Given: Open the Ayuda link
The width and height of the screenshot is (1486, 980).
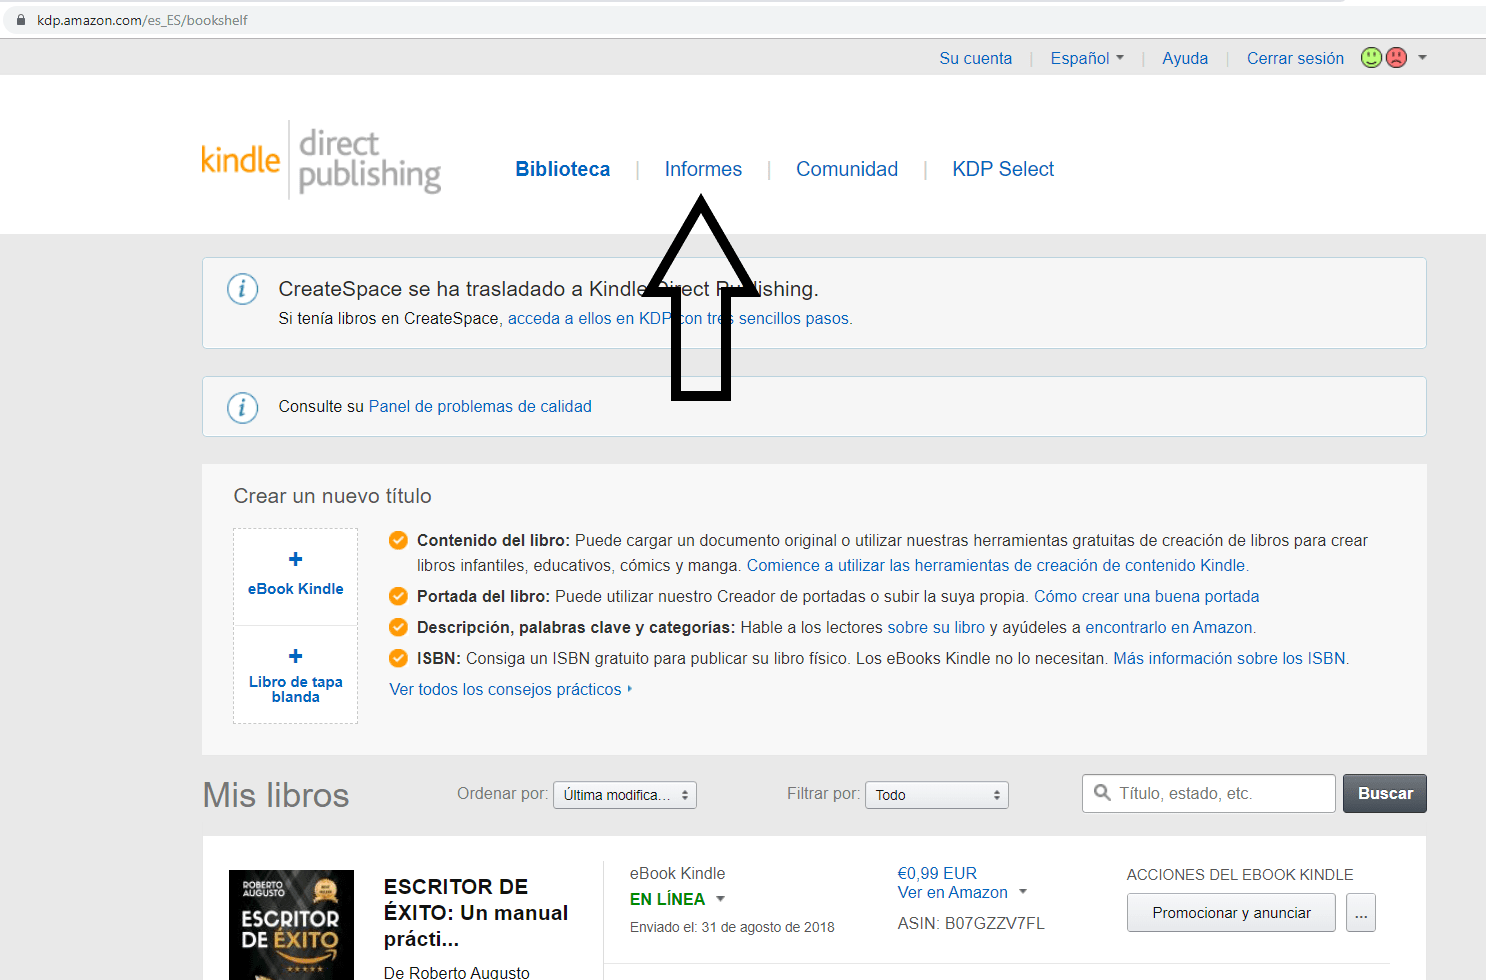Looking at the screenshot, I should 1185,58.
